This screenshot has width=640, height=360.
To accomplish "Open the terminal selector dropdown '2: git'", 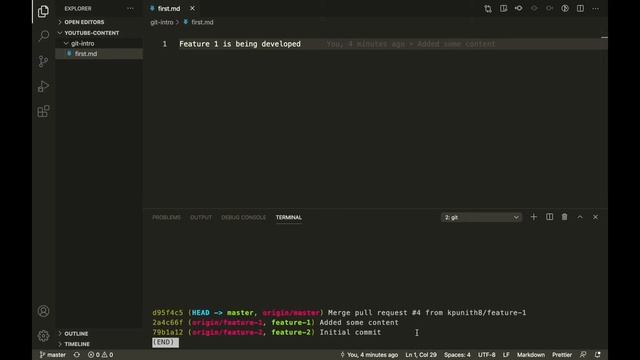I will (x=481, y=218).
